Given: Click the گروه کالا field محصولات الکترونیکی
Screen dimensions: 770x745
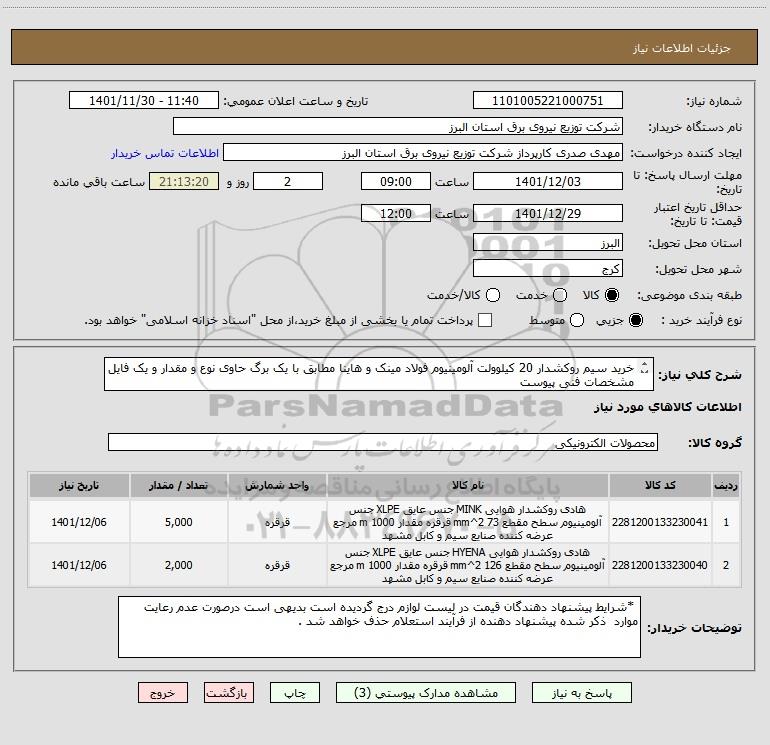Looking at the screenshot, I should pos(383,442).
